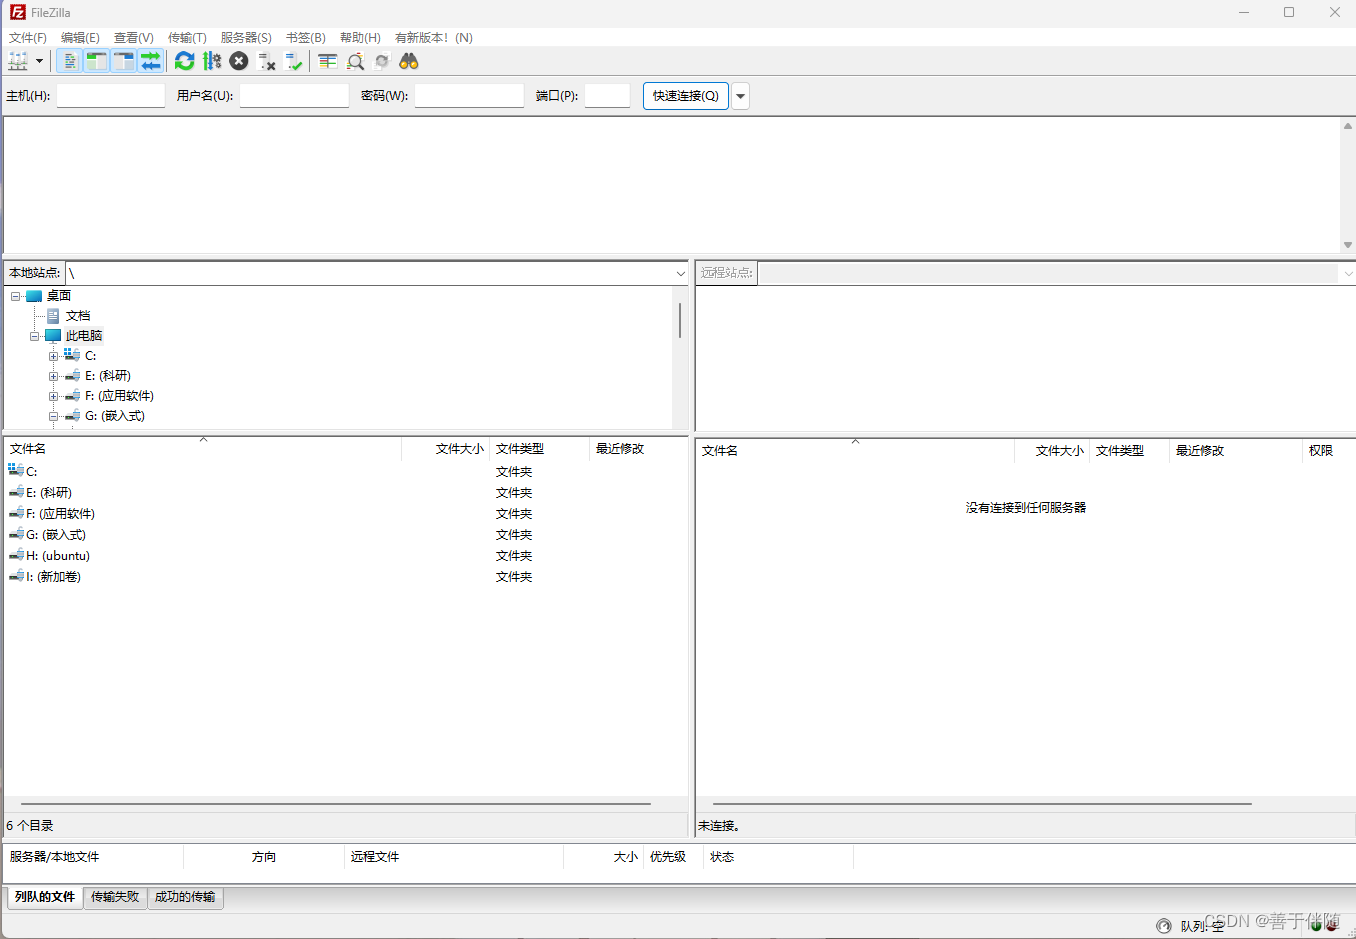Select F: (应用软件) row in file list
The height and width of the screenshot is (939, 1356).
coord(345,514)
